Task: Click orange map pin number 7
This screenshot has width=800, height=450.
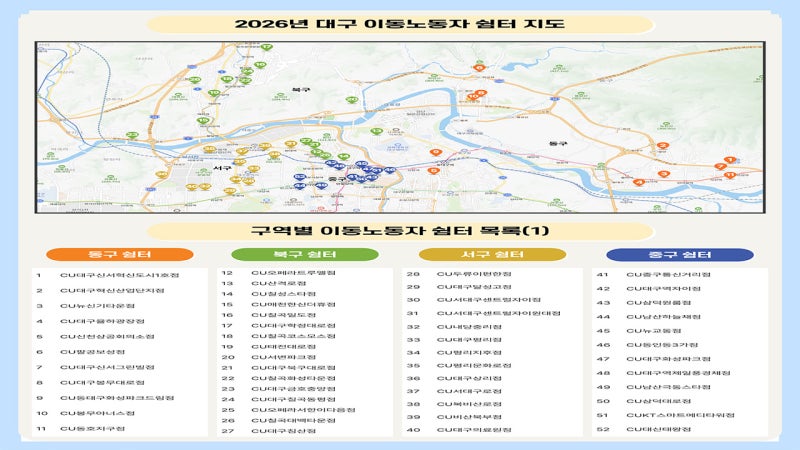Action: click(720, 166)
